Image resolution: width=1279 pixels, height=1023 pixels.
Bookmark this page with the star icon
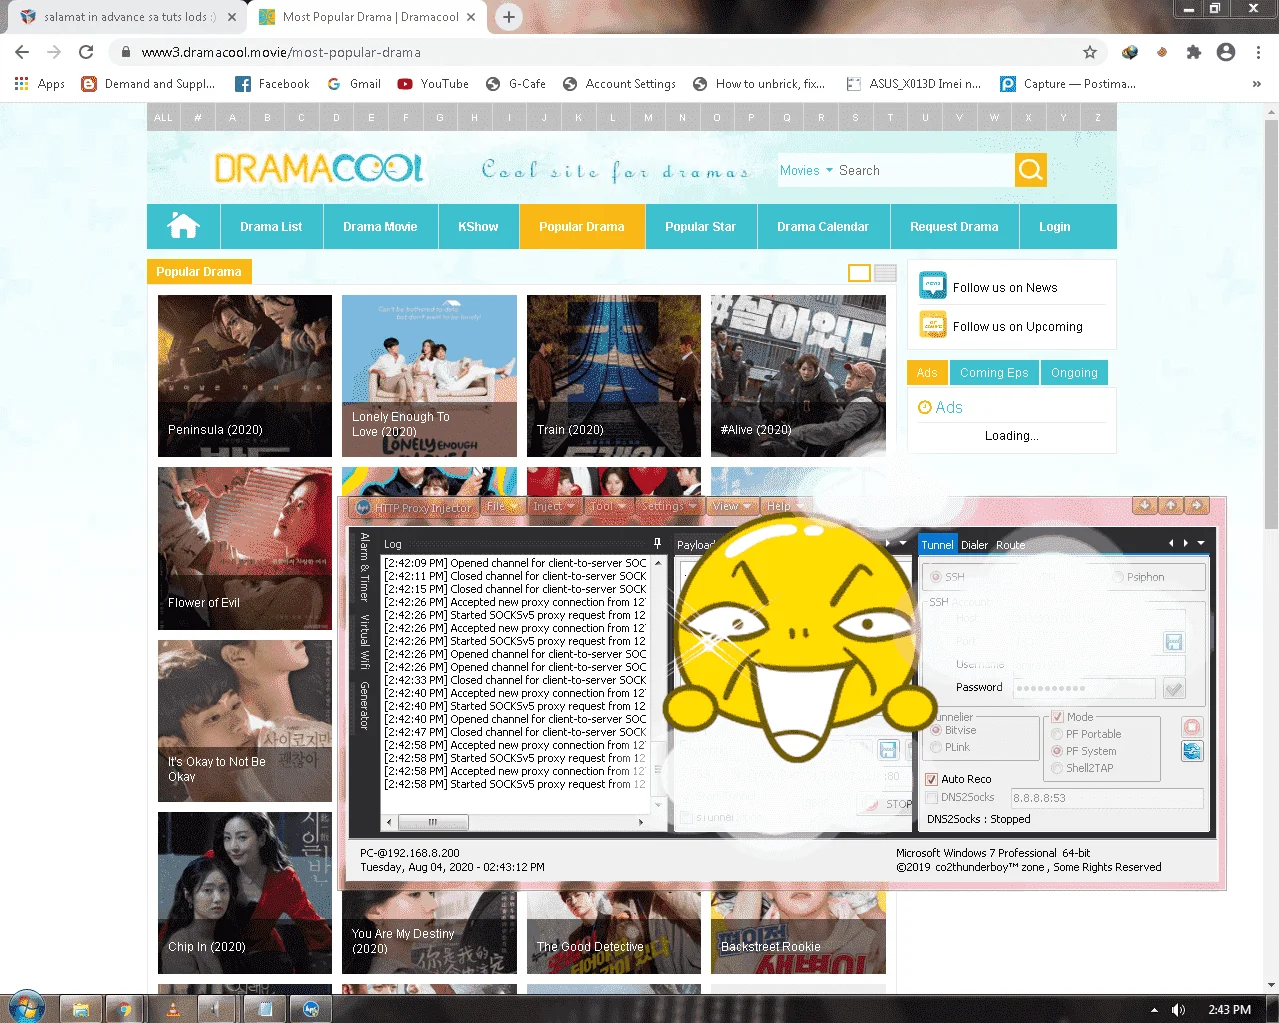point(1090,52)
